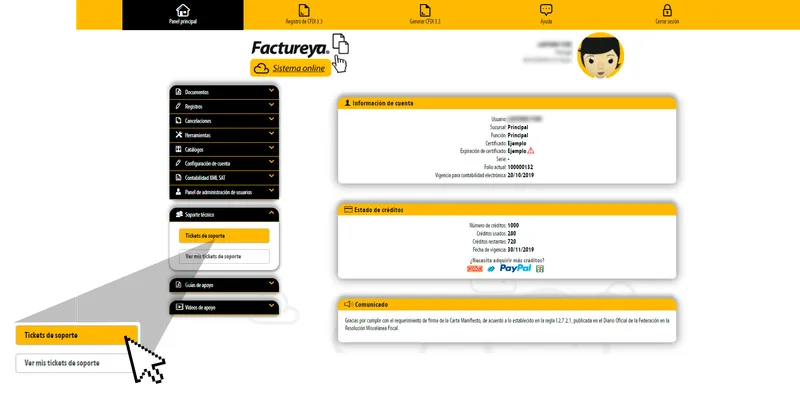Click the Documentos document icon
Screen dimensions: 800x393
(x=178, y=92)
